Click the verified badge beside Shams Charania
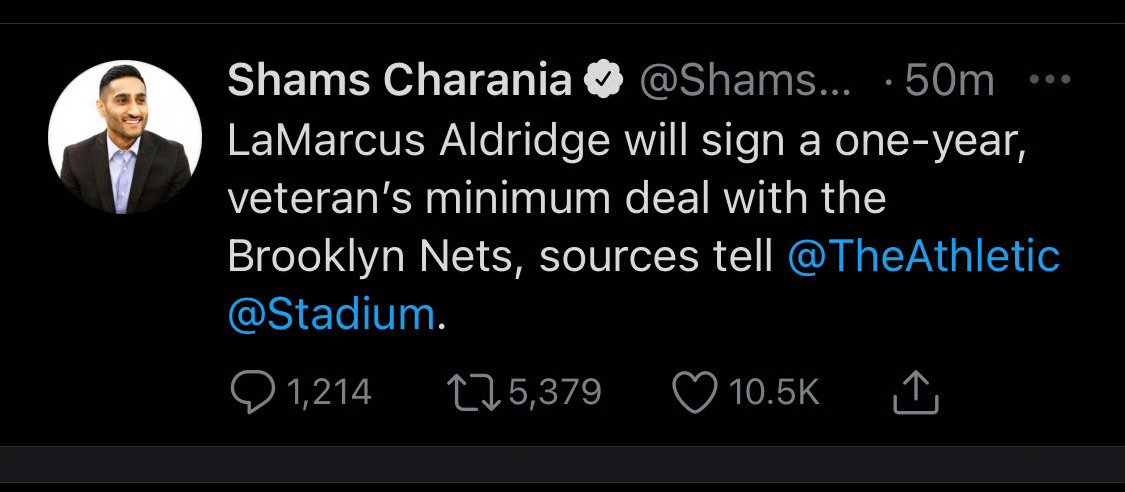Image resolution: width=1125 pixels, height=492 pixels. 605,82
